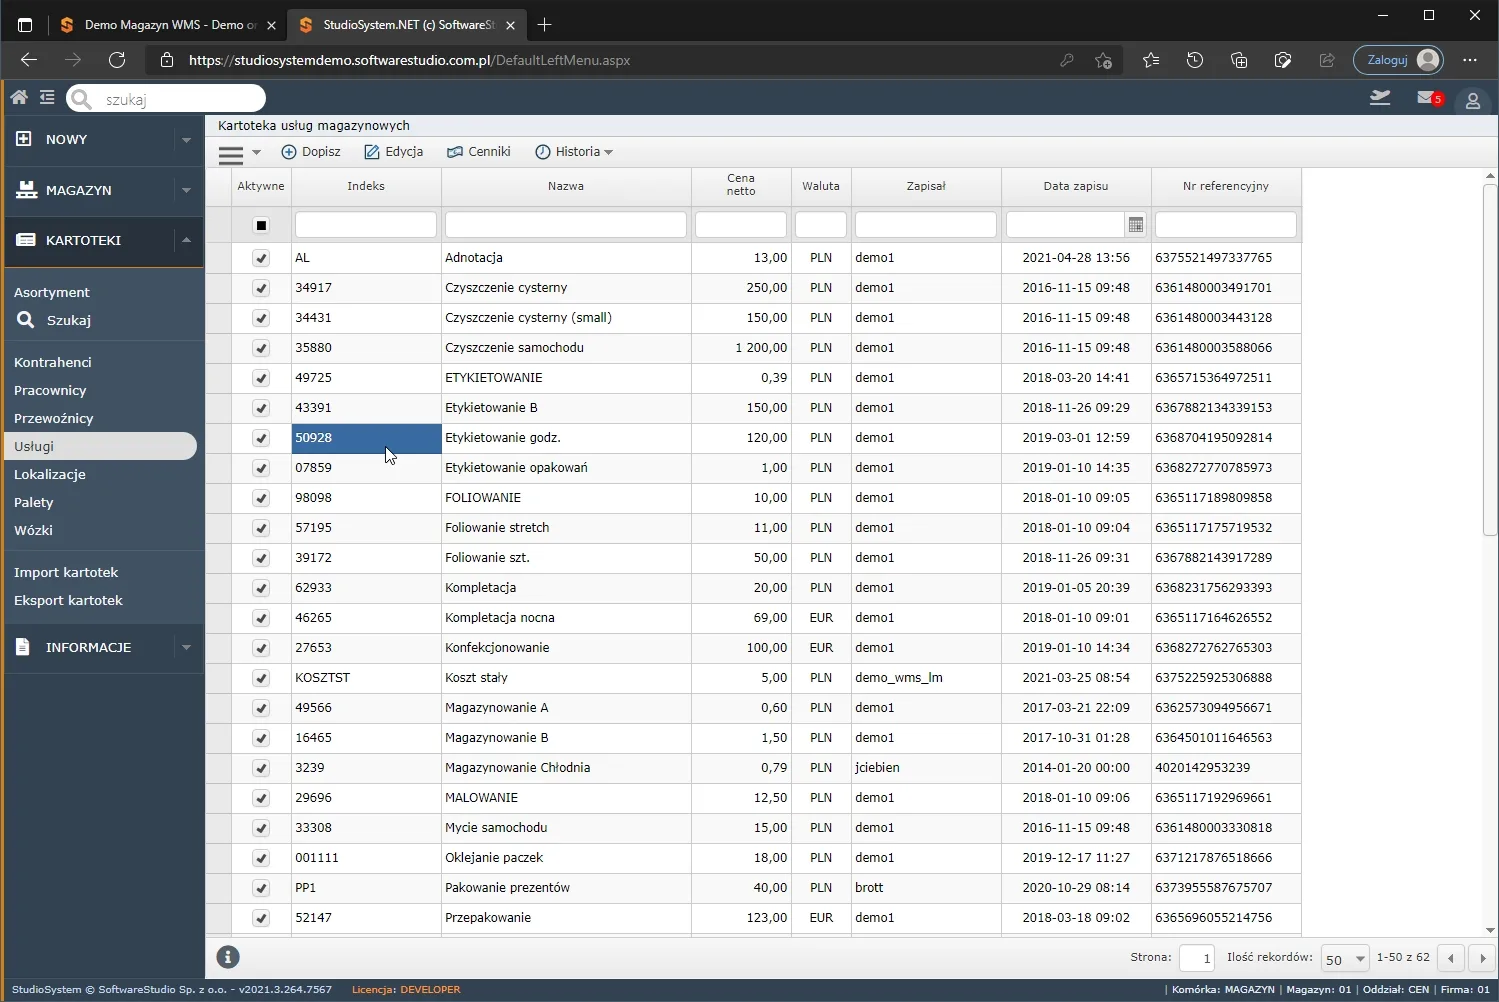Focus the Strona page number field
This screenshot has height=1002, width=1499.
pos(1197,958)
